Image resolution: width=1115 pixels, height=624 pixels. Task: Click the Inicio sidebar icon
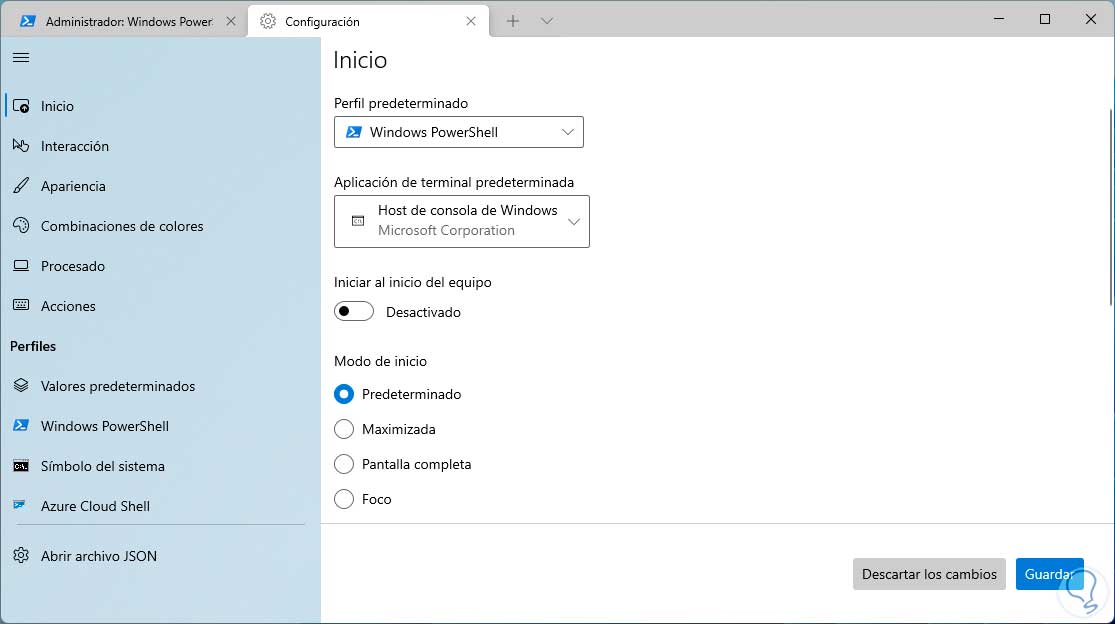click(x=21, y=106)
